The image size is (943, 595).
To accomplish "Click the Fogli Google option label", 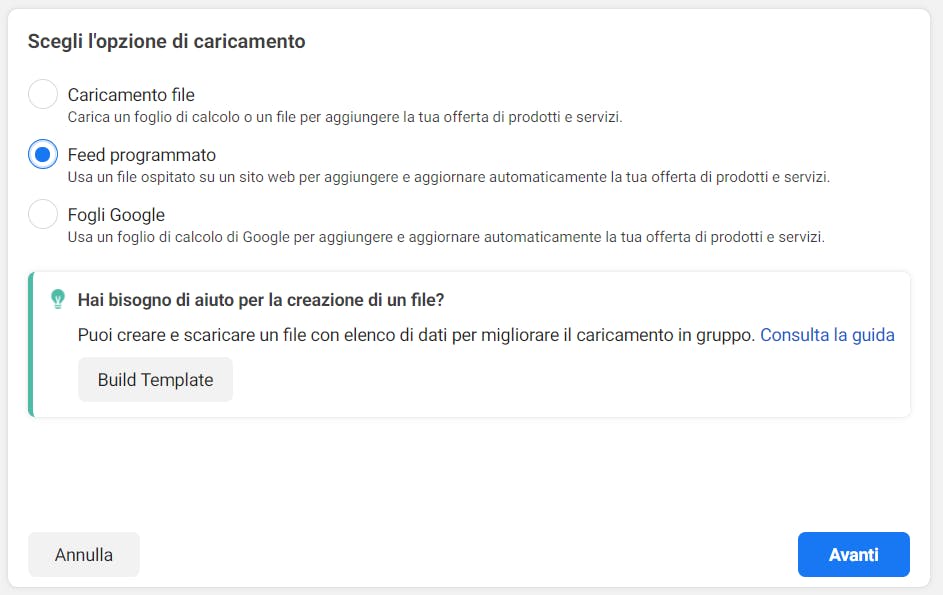I will tap(116, 215).
